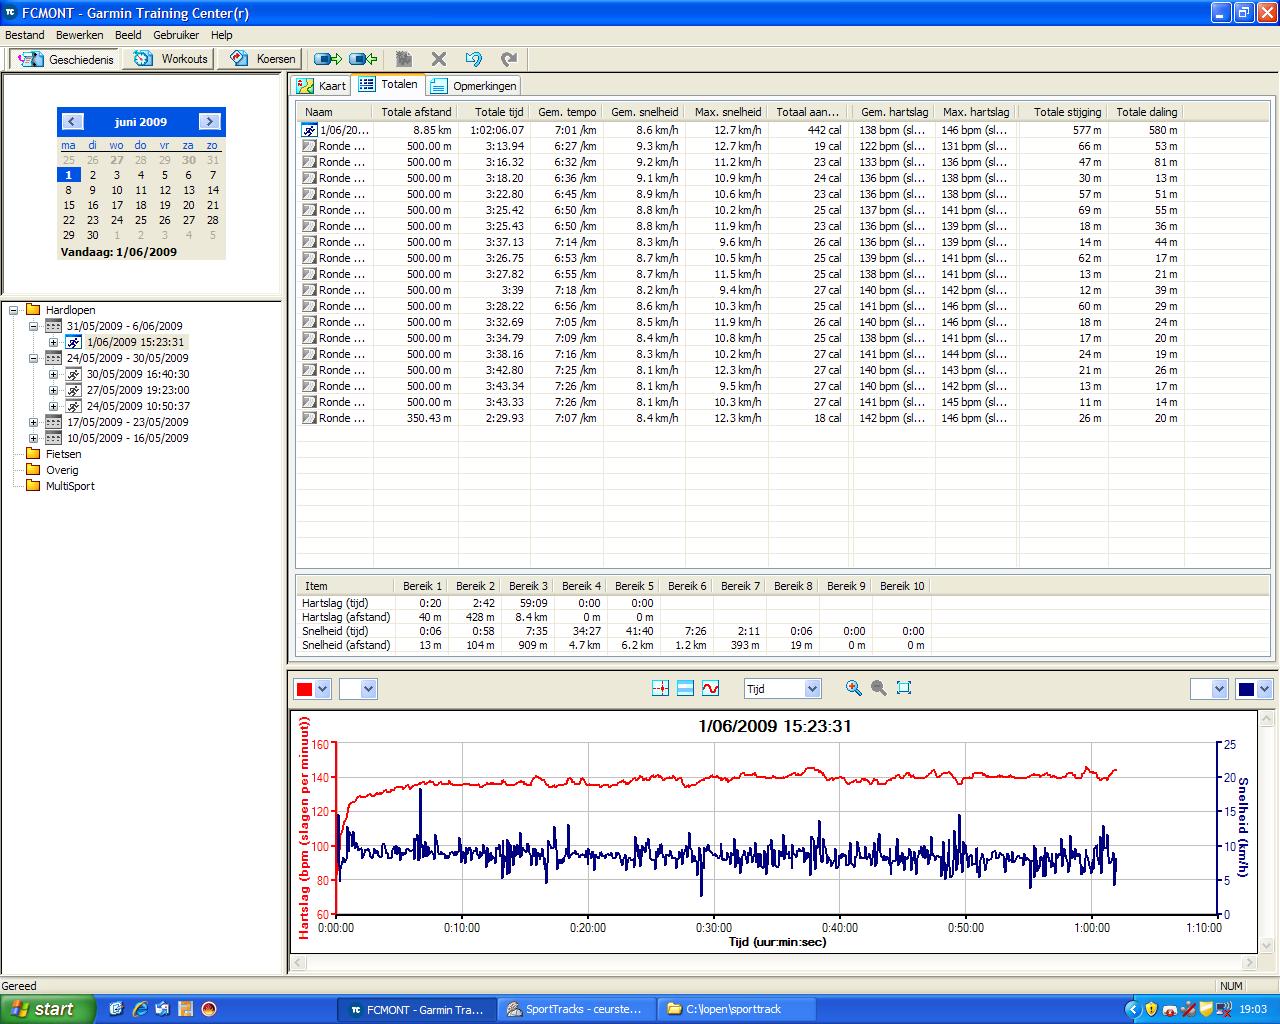Click the 350.43 m lap distance cell

click(x=430, y=418)
